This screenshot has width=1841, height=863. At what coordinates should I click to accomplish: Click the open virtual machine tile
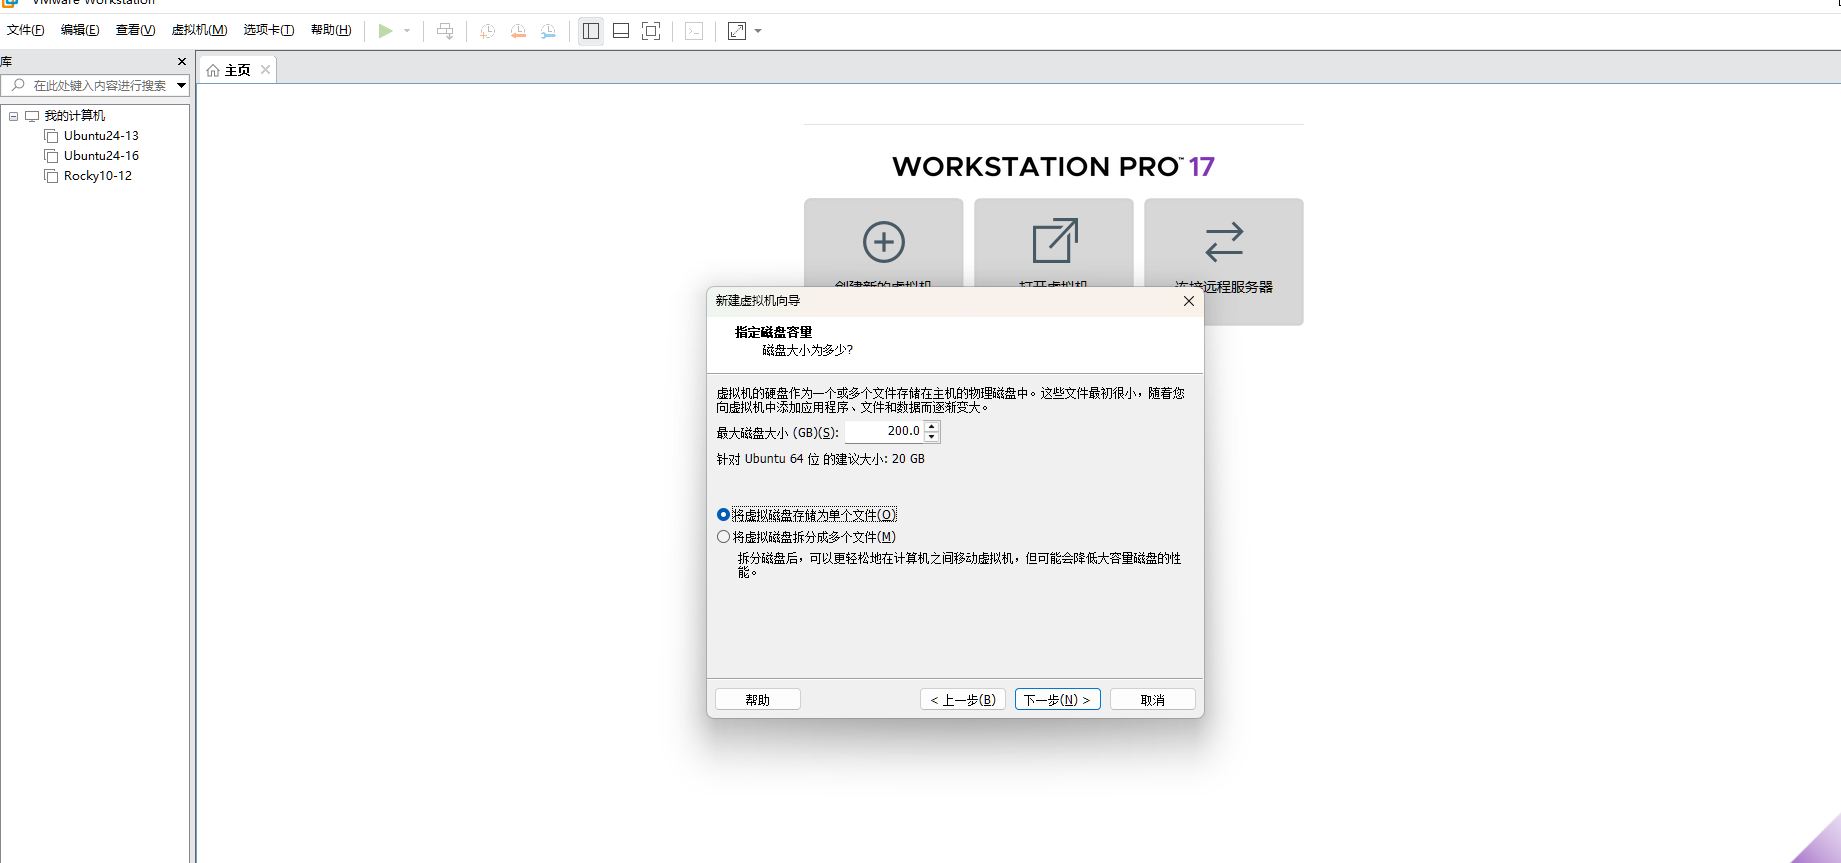[1054, 243]
